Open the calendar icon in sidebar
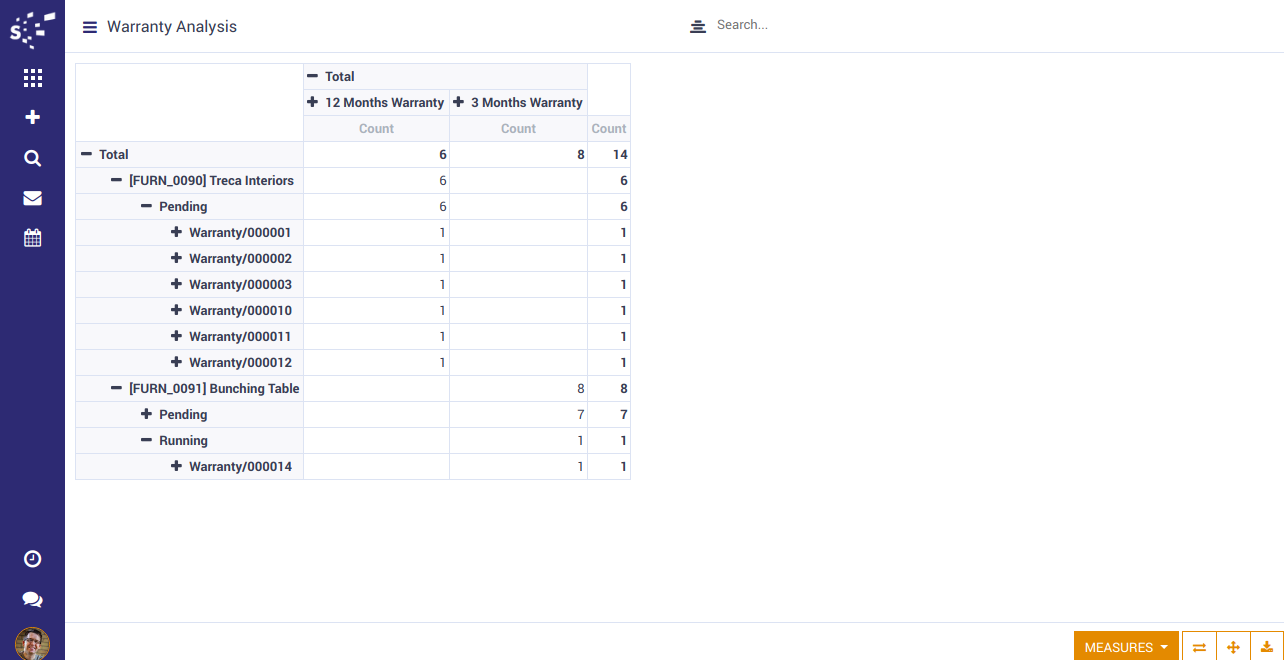The width and height of the screenshot is (1284, 660). pyautogui.click(x=32, y=238)
